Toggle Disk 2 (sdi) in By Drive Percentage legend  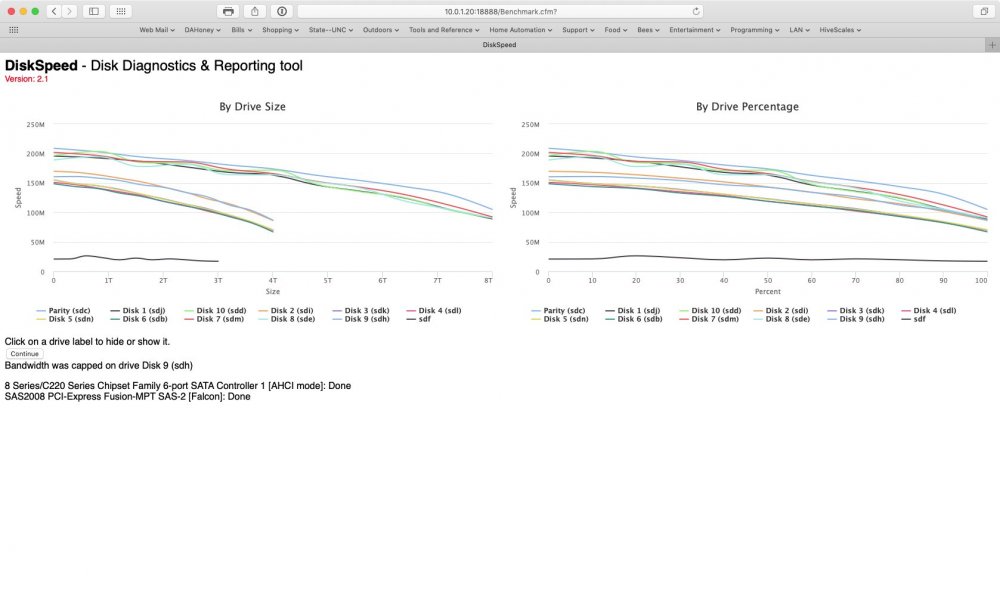pyautogui.click(x=781, y=311)
